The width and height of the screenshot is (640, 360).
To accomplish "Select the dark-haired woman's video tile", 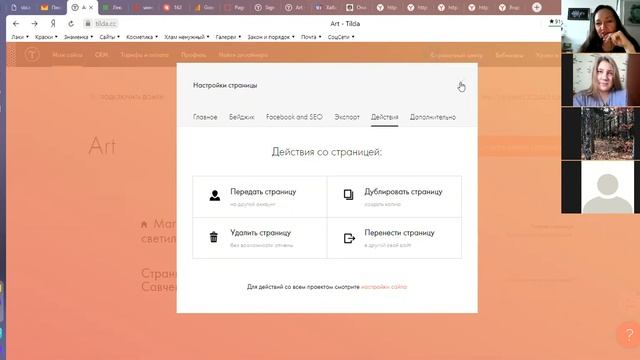I will [x=601, y=27].
